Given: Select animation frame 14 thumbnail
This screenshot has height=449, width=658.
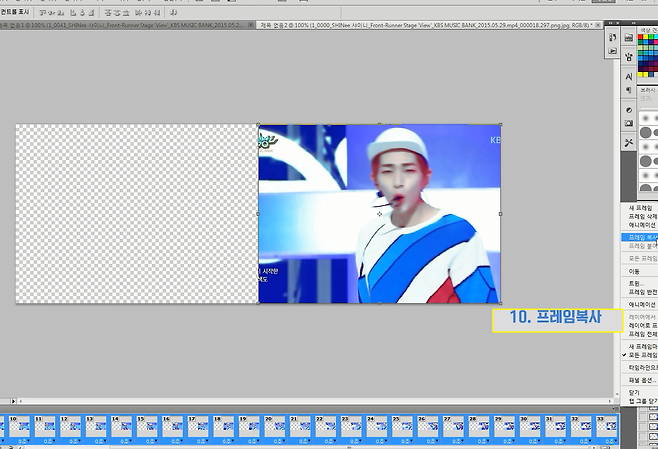Looking at the screenshot, I should click(122, 426).
